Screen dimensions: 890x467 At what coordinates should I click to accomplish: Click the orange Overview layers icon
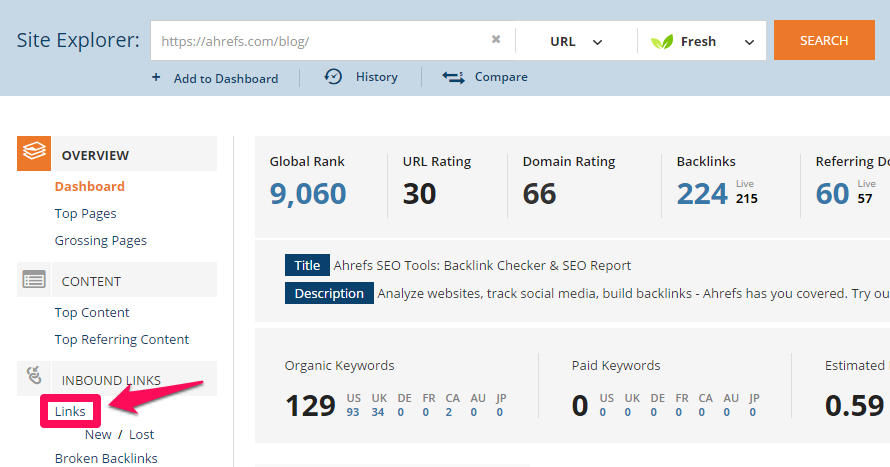pos(34,153)
